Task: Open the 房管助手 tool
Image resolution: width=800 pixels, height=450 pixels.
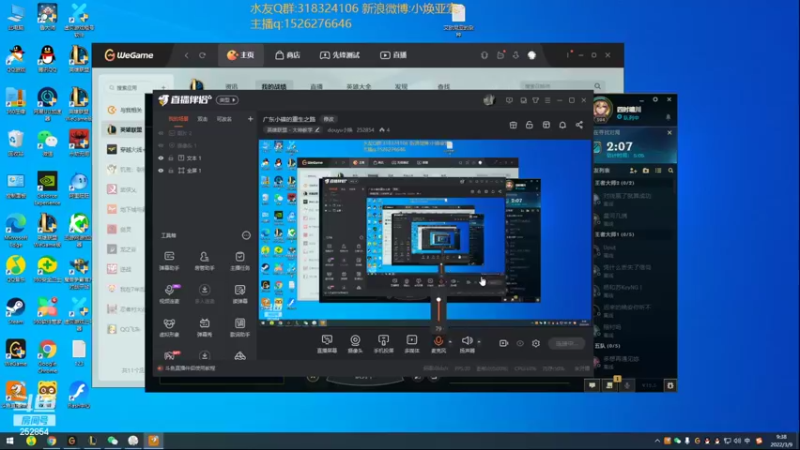Action: click(x=204, y=260)
